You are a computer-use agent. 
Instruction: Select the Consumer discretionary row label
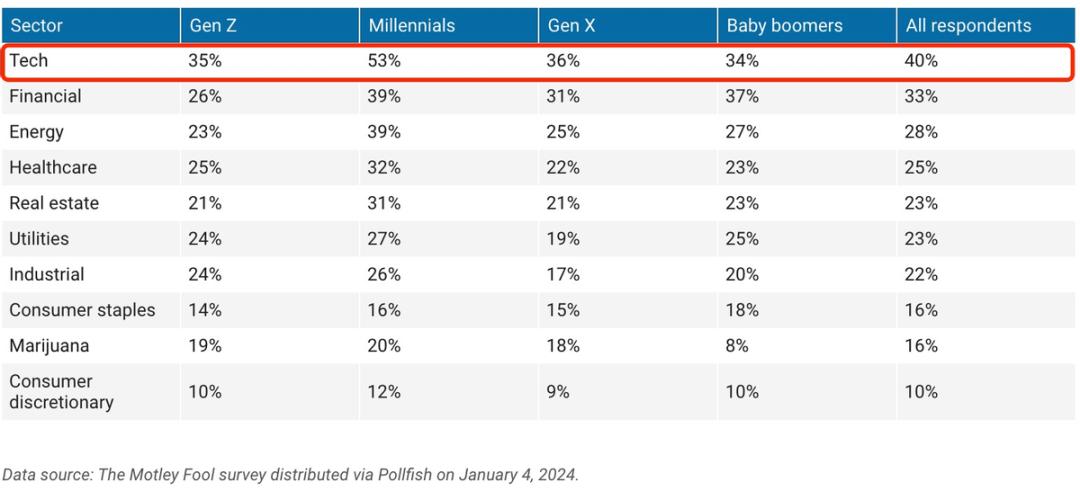(x=61, y=391)
